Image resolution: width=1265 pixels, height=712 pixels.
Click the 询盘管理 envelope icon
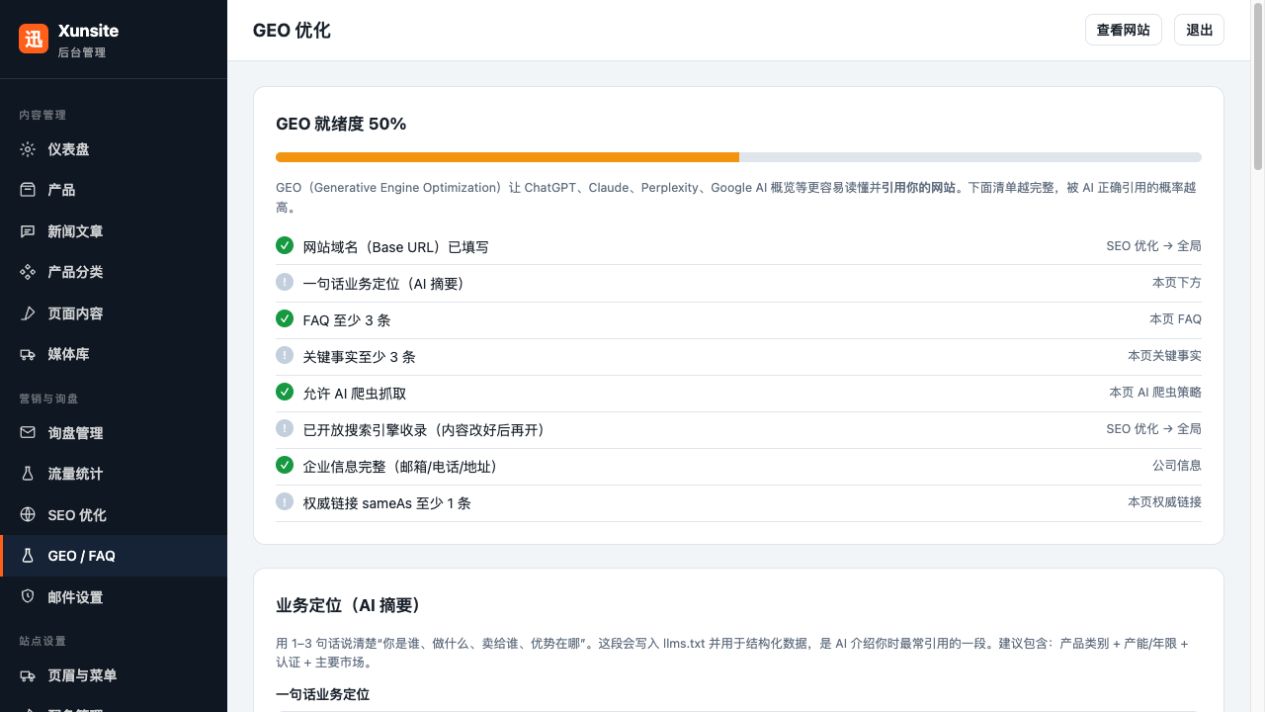[x=28, y=433]
